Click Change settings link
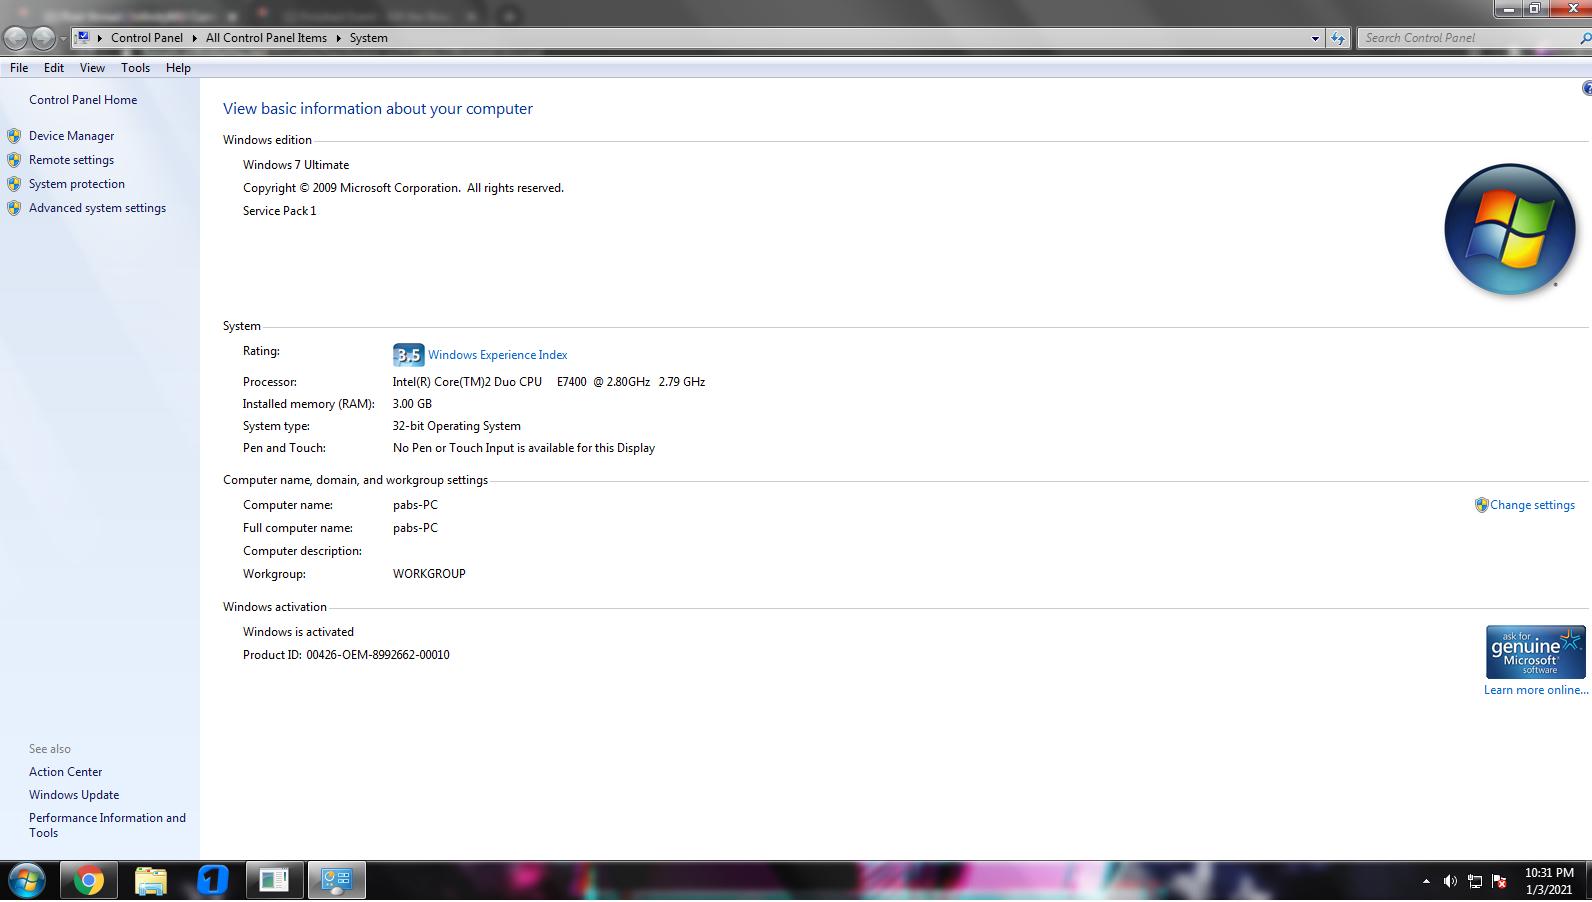The width and height of the screenshot is (1592, 902). [1532, 505]
